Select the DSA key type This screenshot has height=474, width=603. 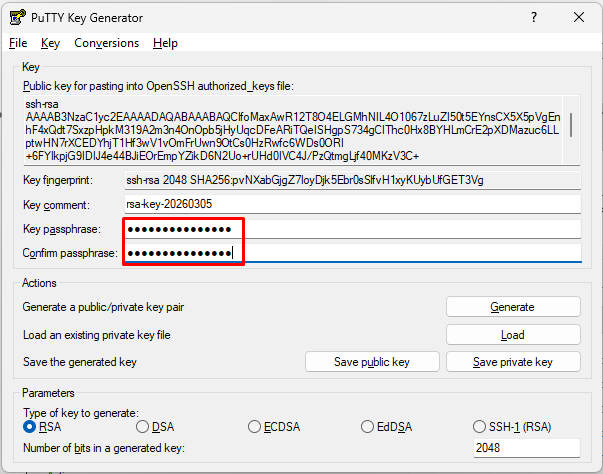(x=143, y=427)
